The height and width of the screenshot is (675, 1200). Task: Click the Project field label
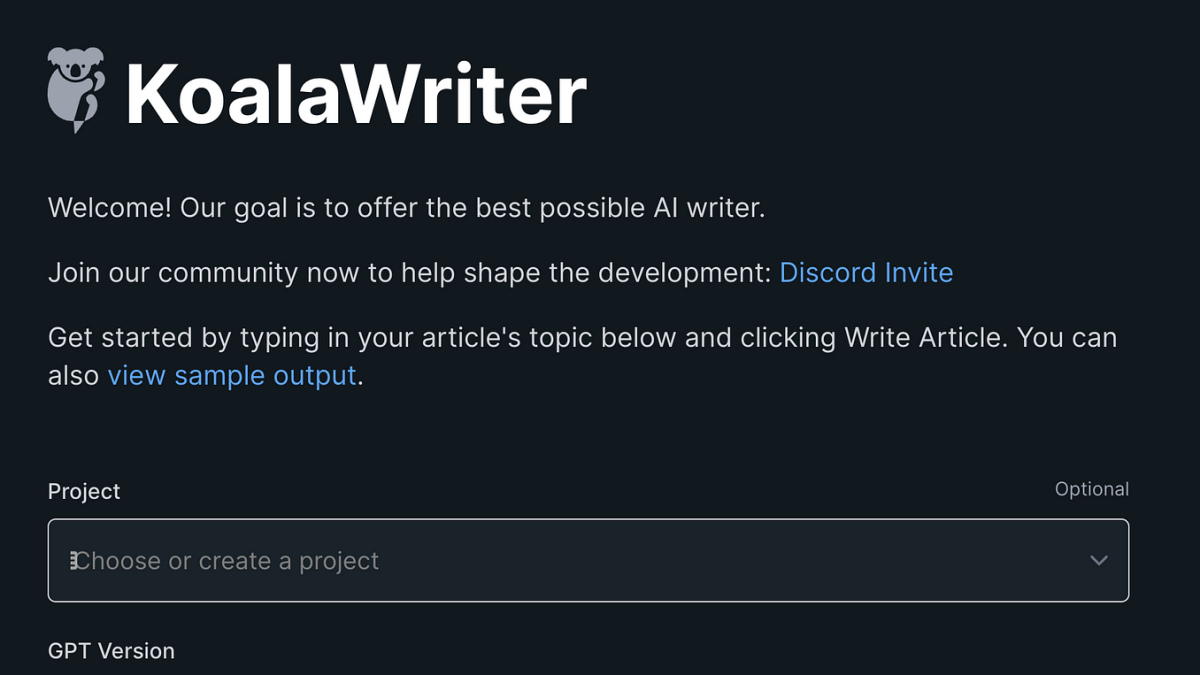coord(84,491)
